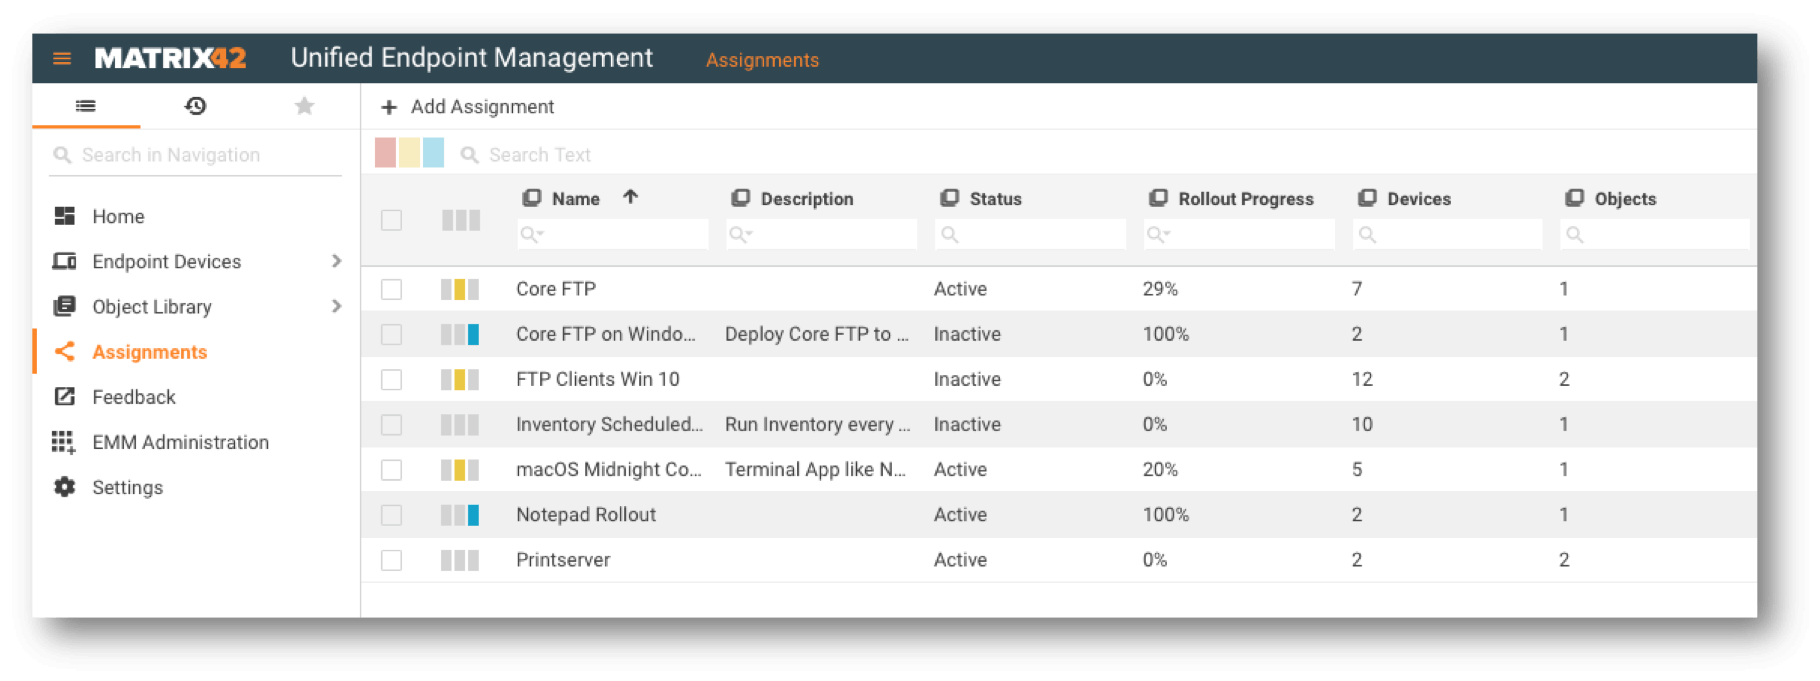
Task: Check the Core FTP row checkbox
Action: pos(391,289)
